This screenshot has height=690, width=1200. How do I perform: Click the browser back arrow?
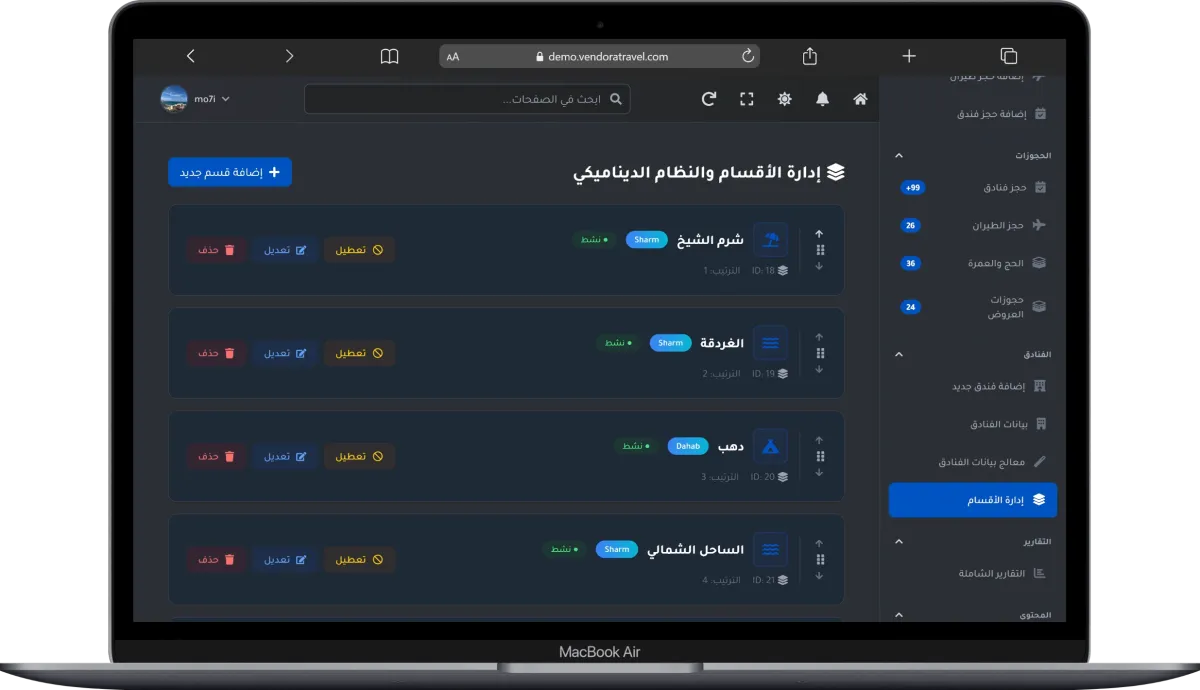(191, 56)
